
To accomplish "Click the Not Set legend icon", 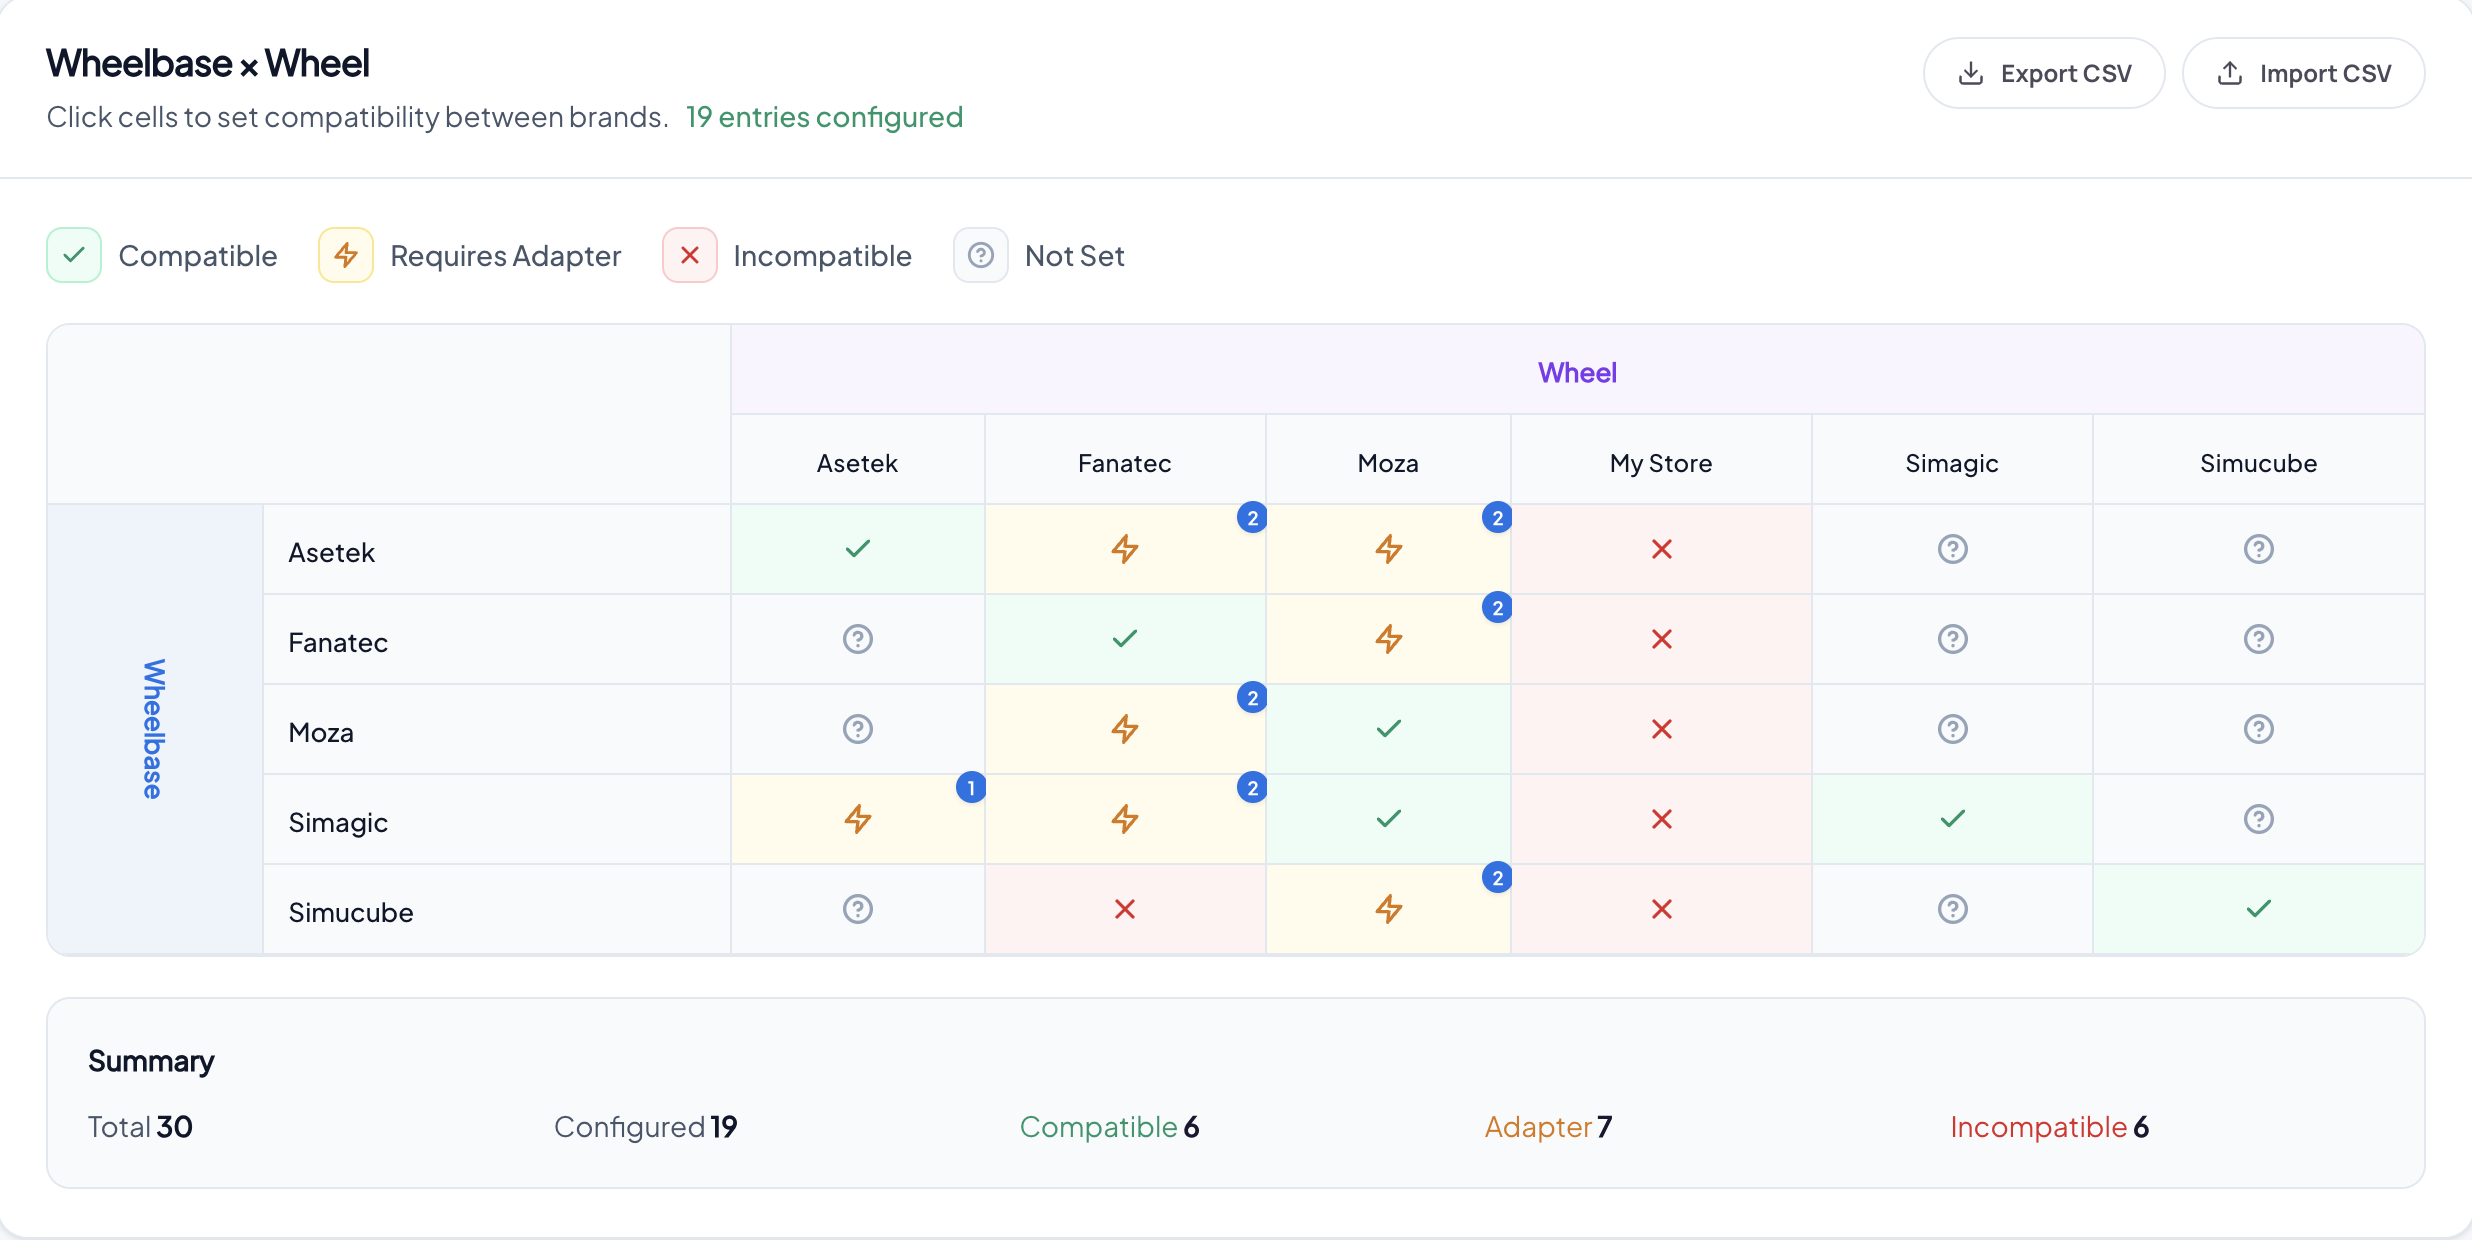I will pyautogui.click(x=981, y=255).
